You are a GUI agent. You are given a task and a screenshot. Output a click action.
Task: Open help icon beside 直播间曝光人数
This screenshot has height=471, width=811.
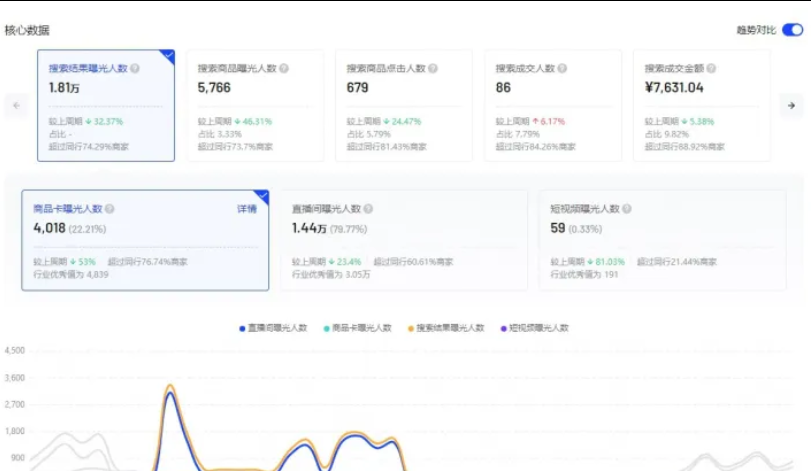click(368, 209)
